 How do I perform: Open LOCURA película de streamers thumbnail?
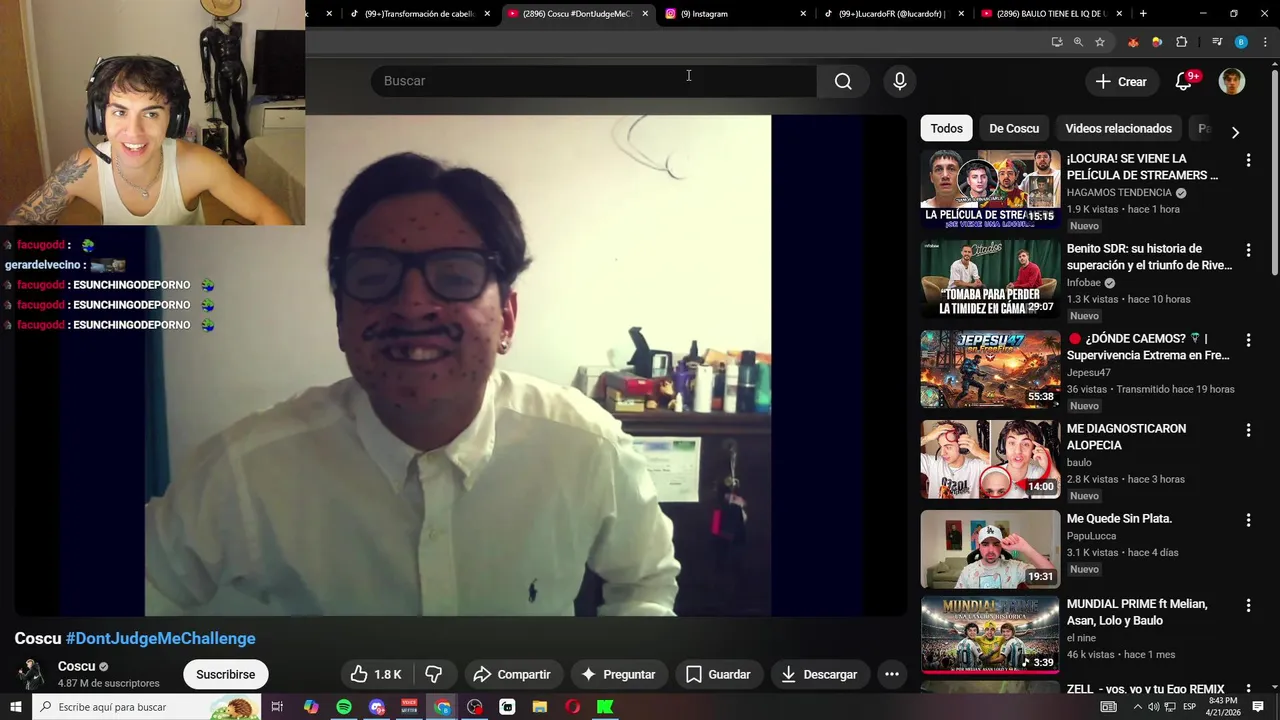[990, 190]
